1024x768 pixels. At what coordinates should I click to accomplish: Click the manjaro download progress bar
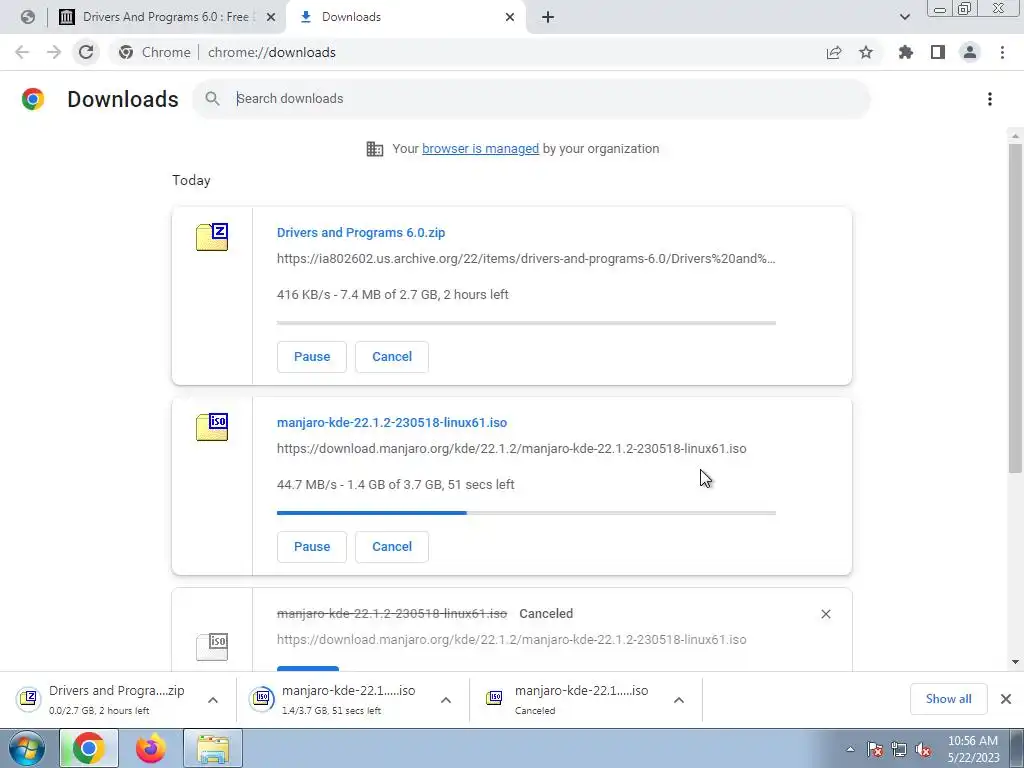(x=526, y=513)
